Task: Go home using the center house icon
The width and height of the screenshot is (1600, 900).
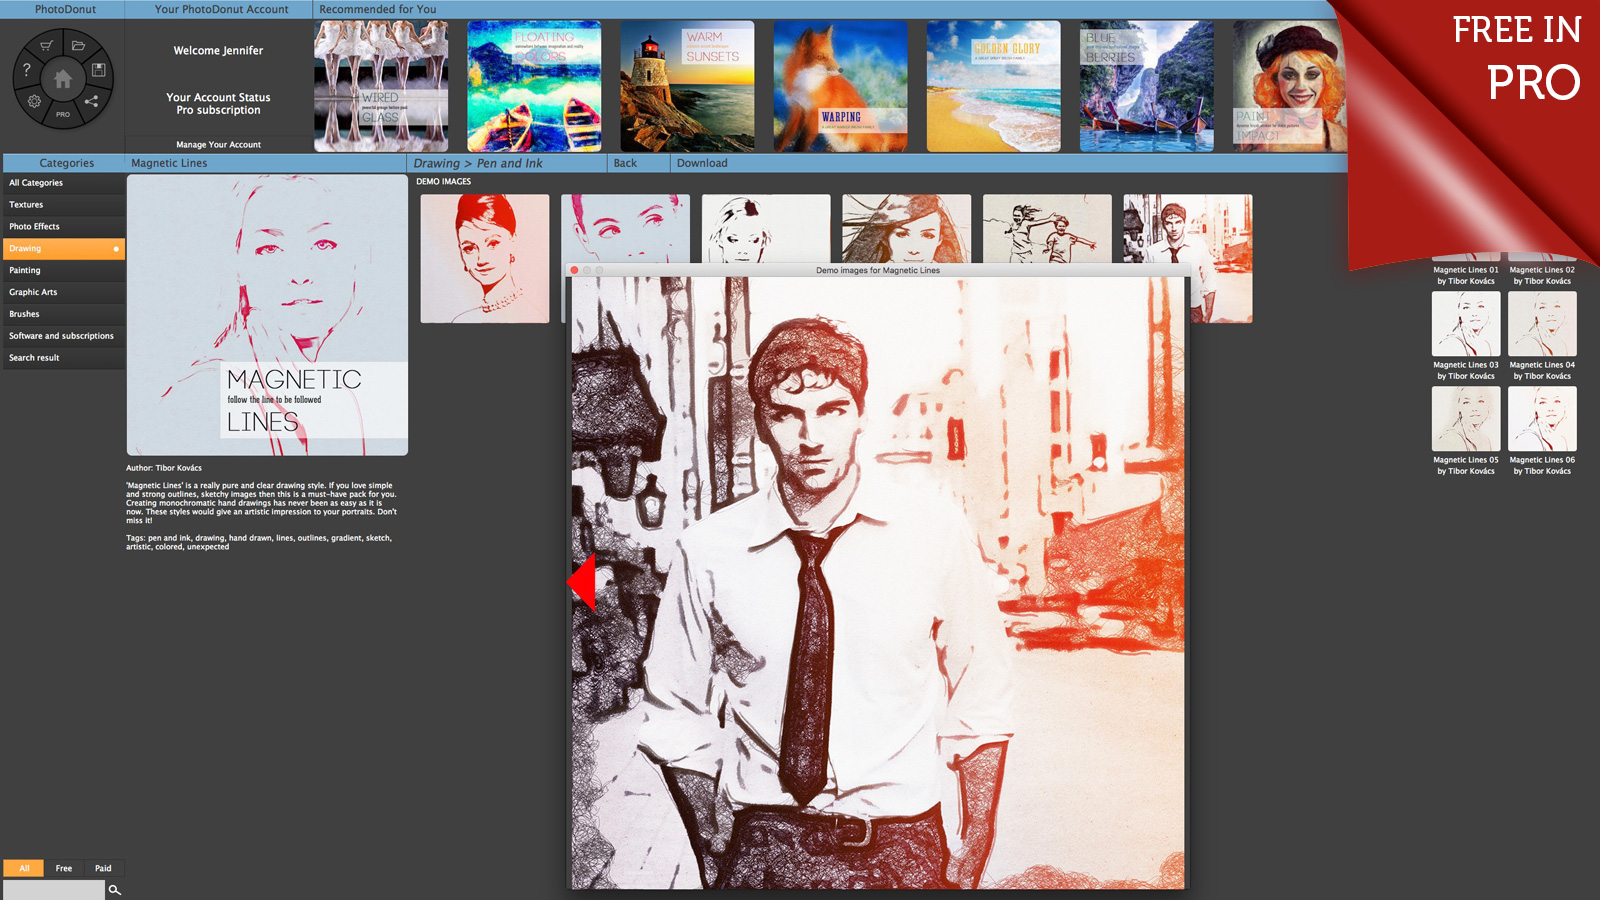Action: point(62,79)
